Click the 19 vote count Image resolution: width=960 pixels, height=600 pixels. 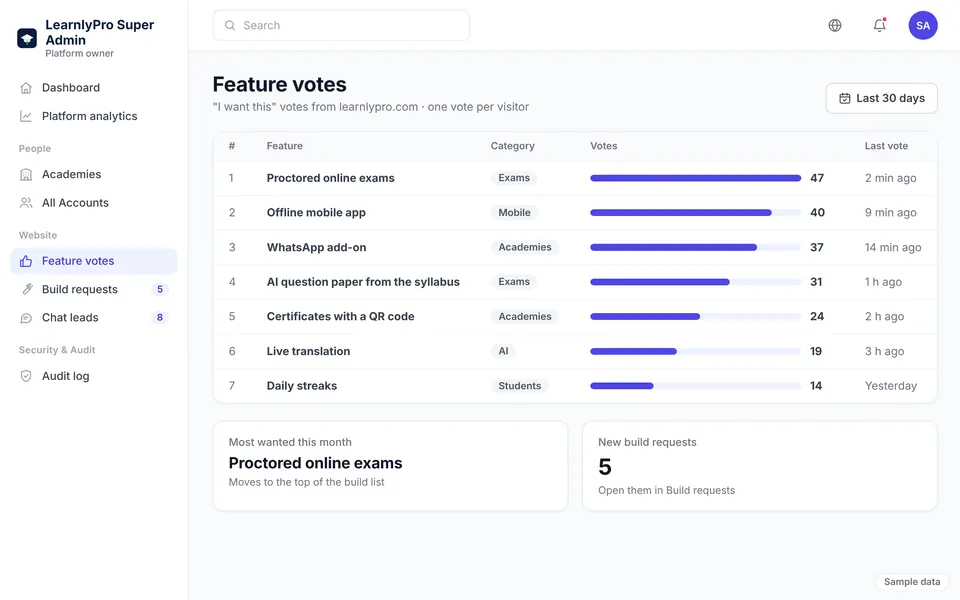click(x=816, y=351)
